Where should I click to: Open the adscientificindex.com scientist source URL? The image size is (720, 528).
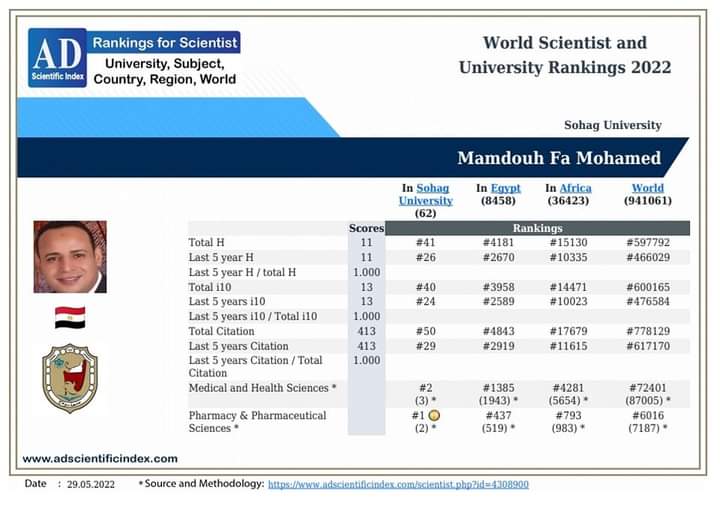pyautogui.click(x=398, y=484)
